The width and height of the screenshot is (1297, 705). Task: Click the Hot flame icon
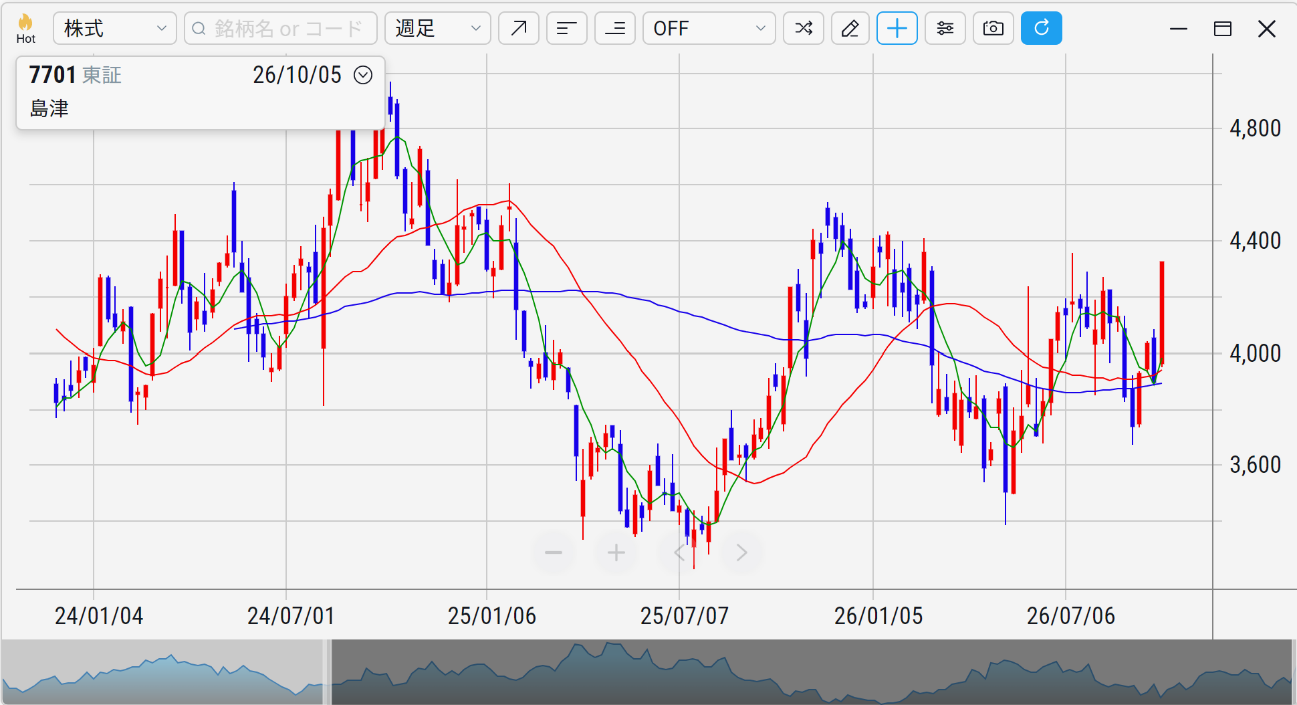[x=26, y=28]
